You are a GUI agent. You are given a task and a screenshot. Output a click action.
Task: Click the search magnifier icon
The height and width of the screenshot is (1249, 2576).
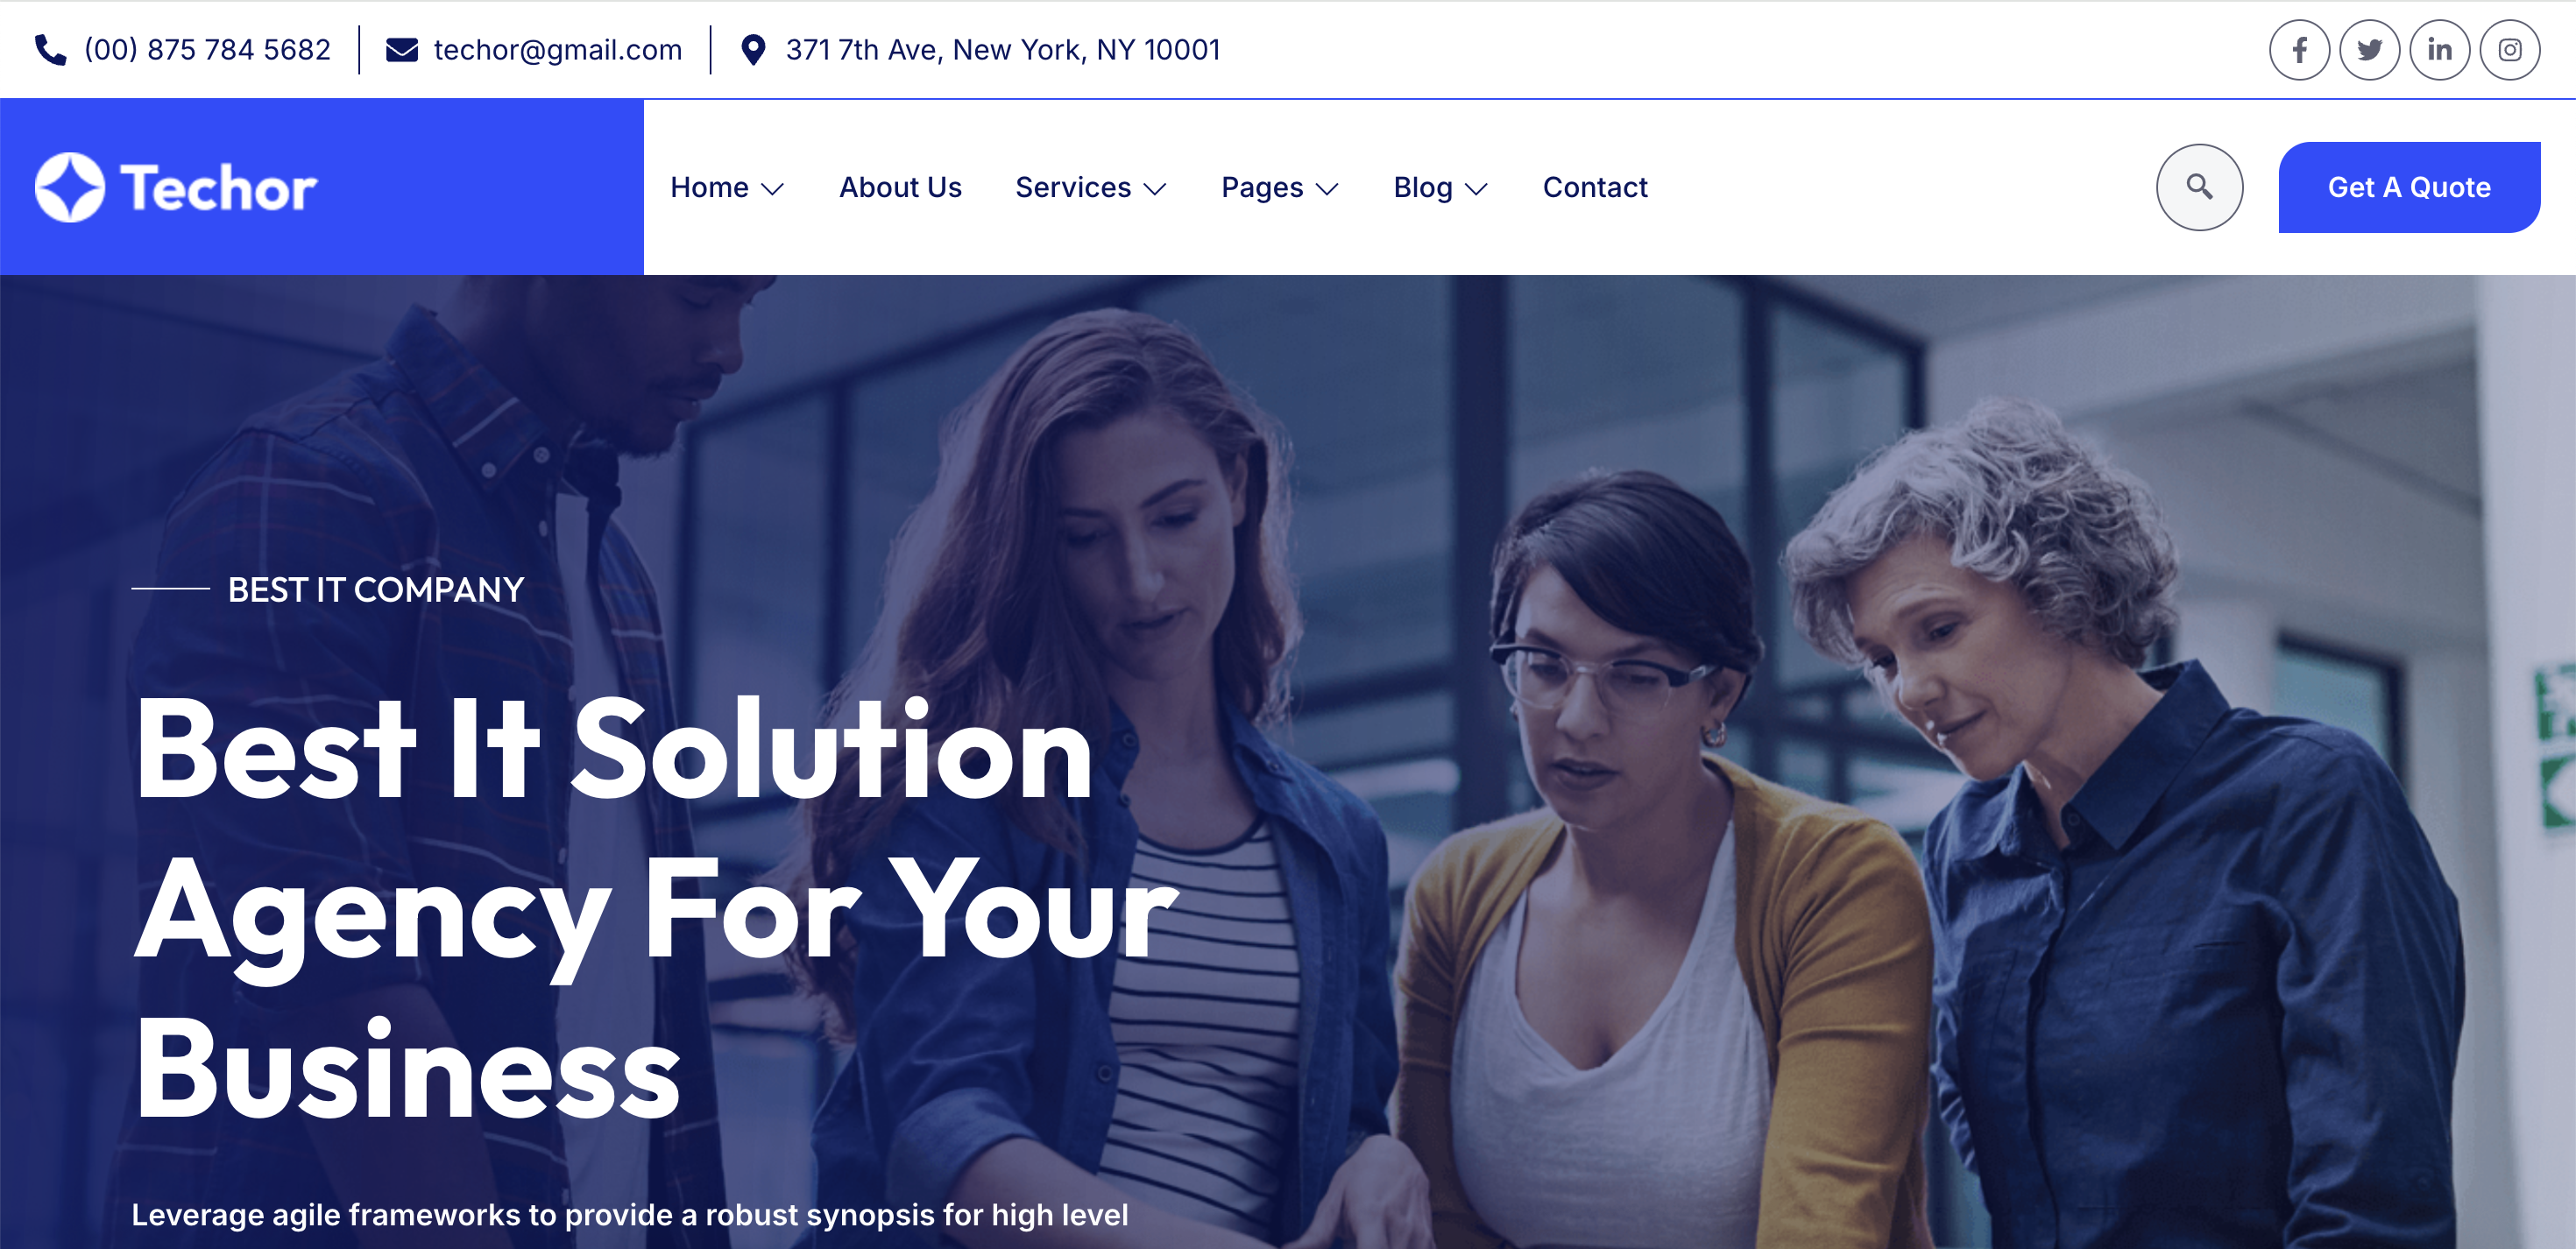pyautogui.click(x=2199, y=187)
